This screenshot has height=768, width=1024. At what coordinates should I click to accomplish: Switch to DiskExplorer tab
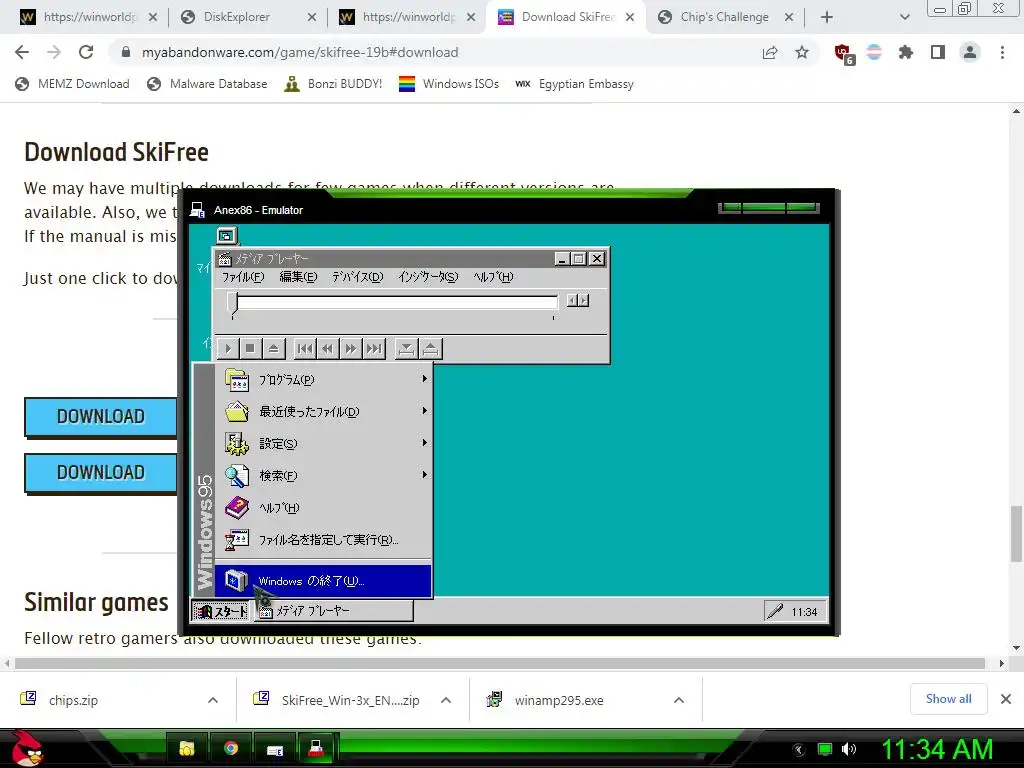pos(248,17)
